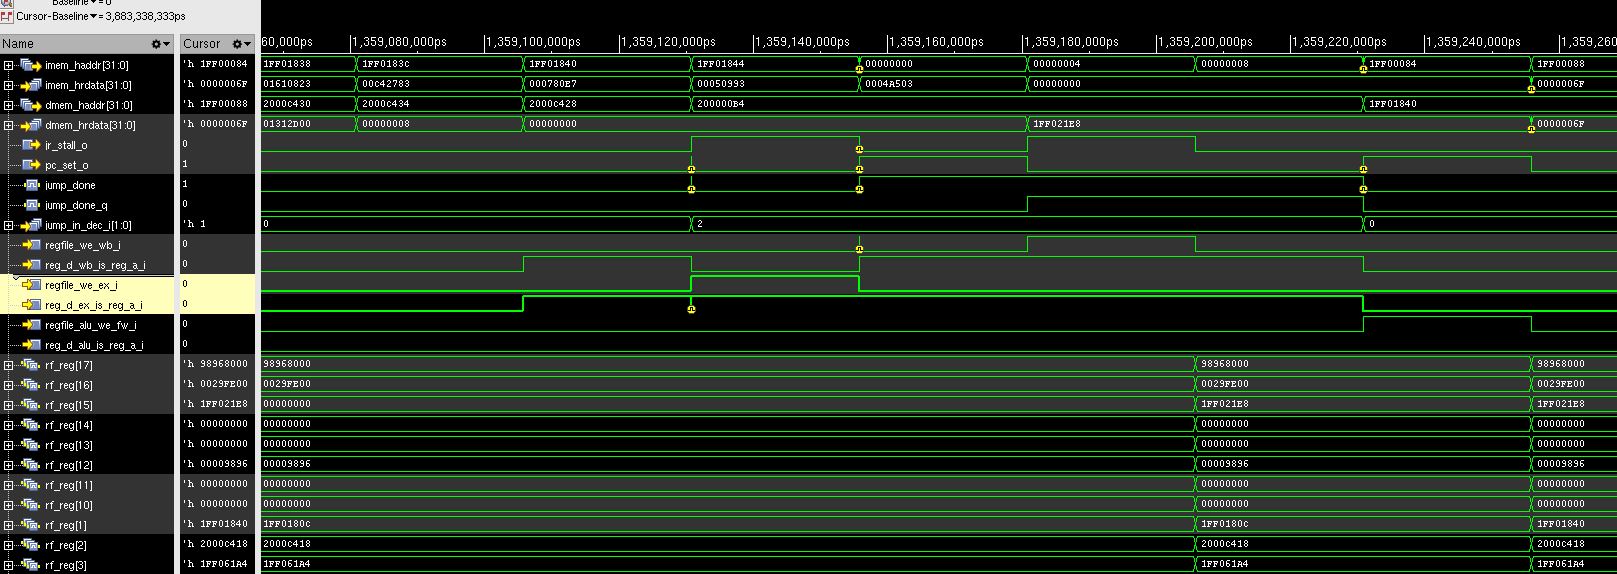This screenshot has width=1617, height=574.
Task: Click the rf_reg[11] register icon
Action: (x=30, y=485)
